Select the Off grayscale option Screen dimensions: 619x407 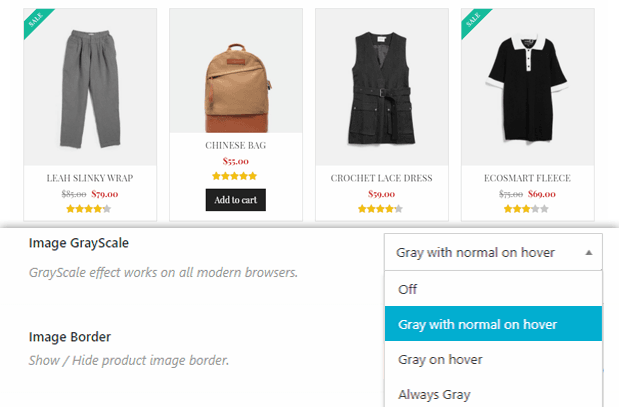coord(493,289)
